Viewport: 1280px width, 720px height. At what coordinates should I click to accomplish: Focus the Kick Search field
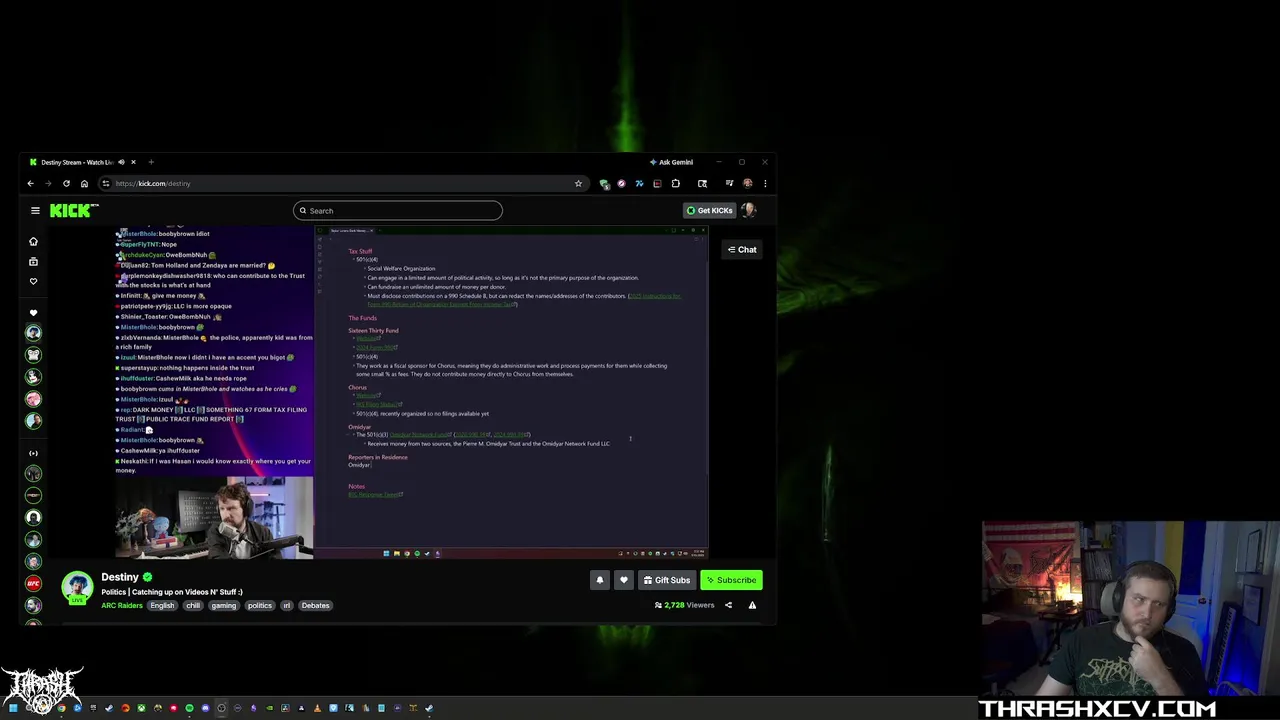pos(398,210)
